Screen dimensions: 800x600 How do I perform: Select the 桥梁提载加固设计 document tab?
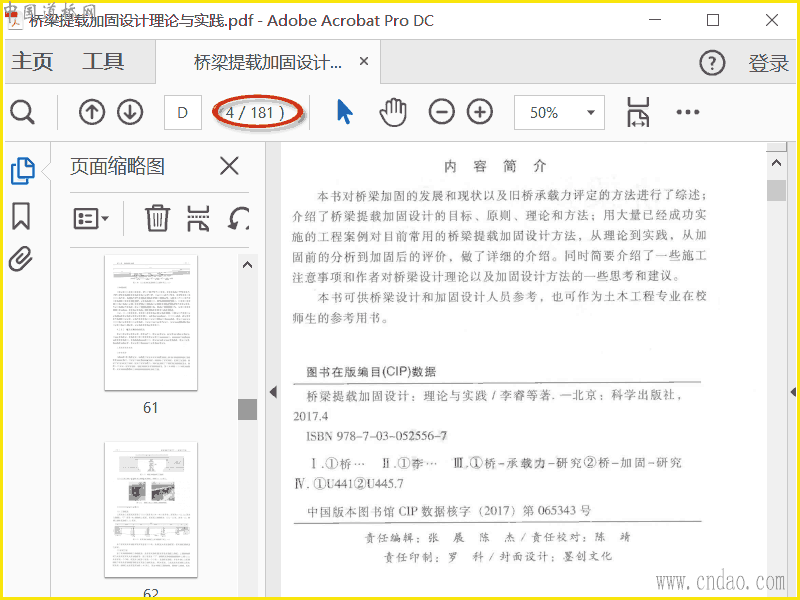267,62
